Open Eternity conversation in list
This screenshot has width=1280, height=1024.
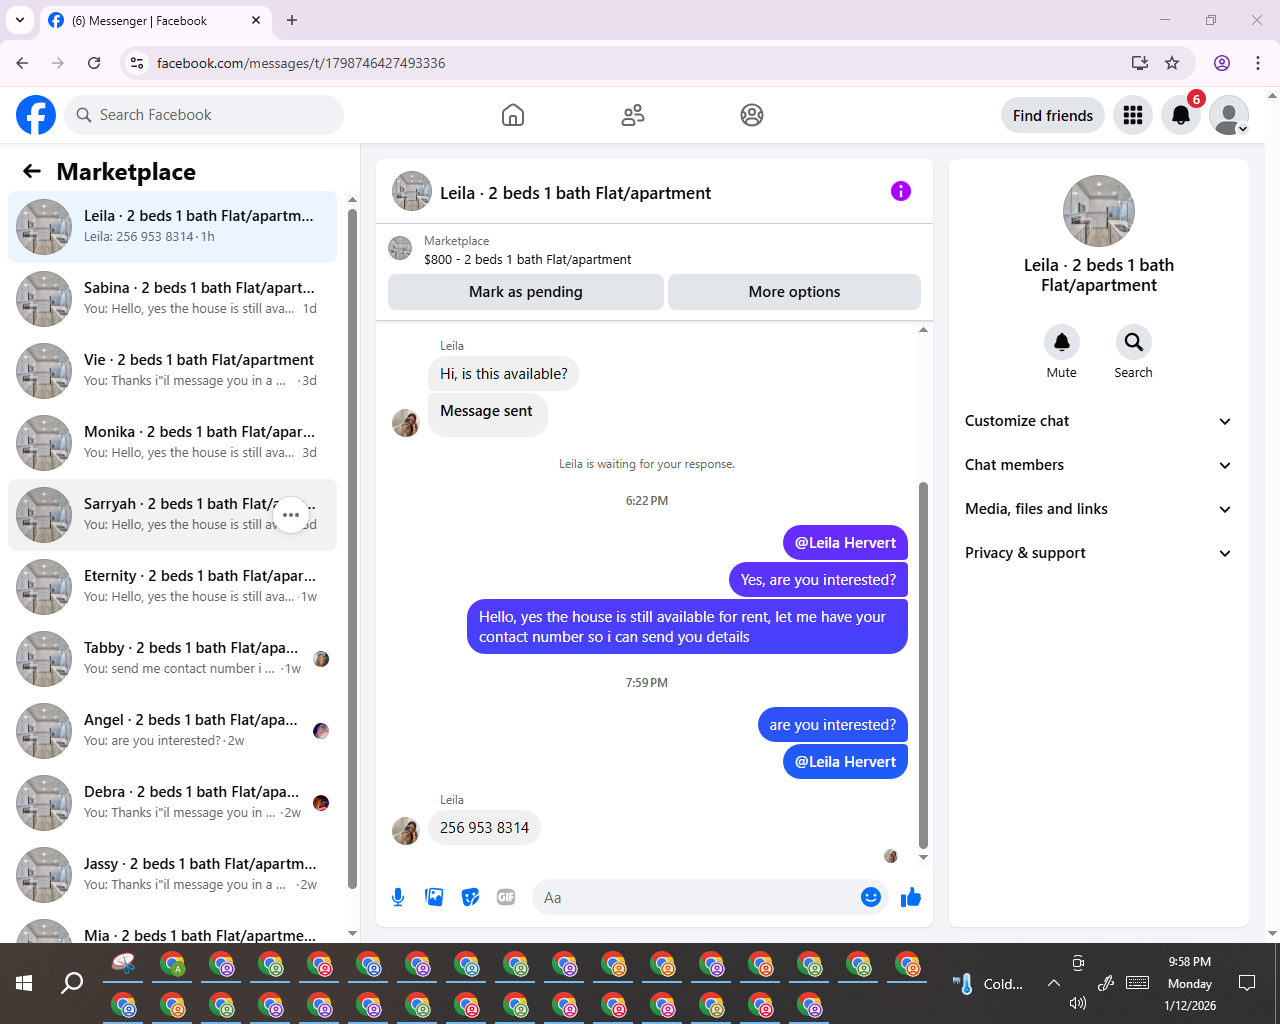[172, 587]
